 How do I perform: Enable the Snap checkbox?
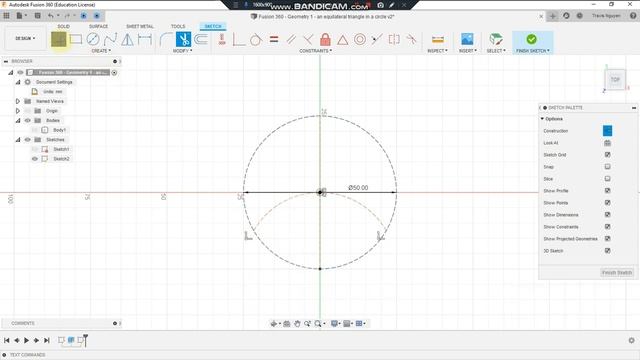click(607, 167)
